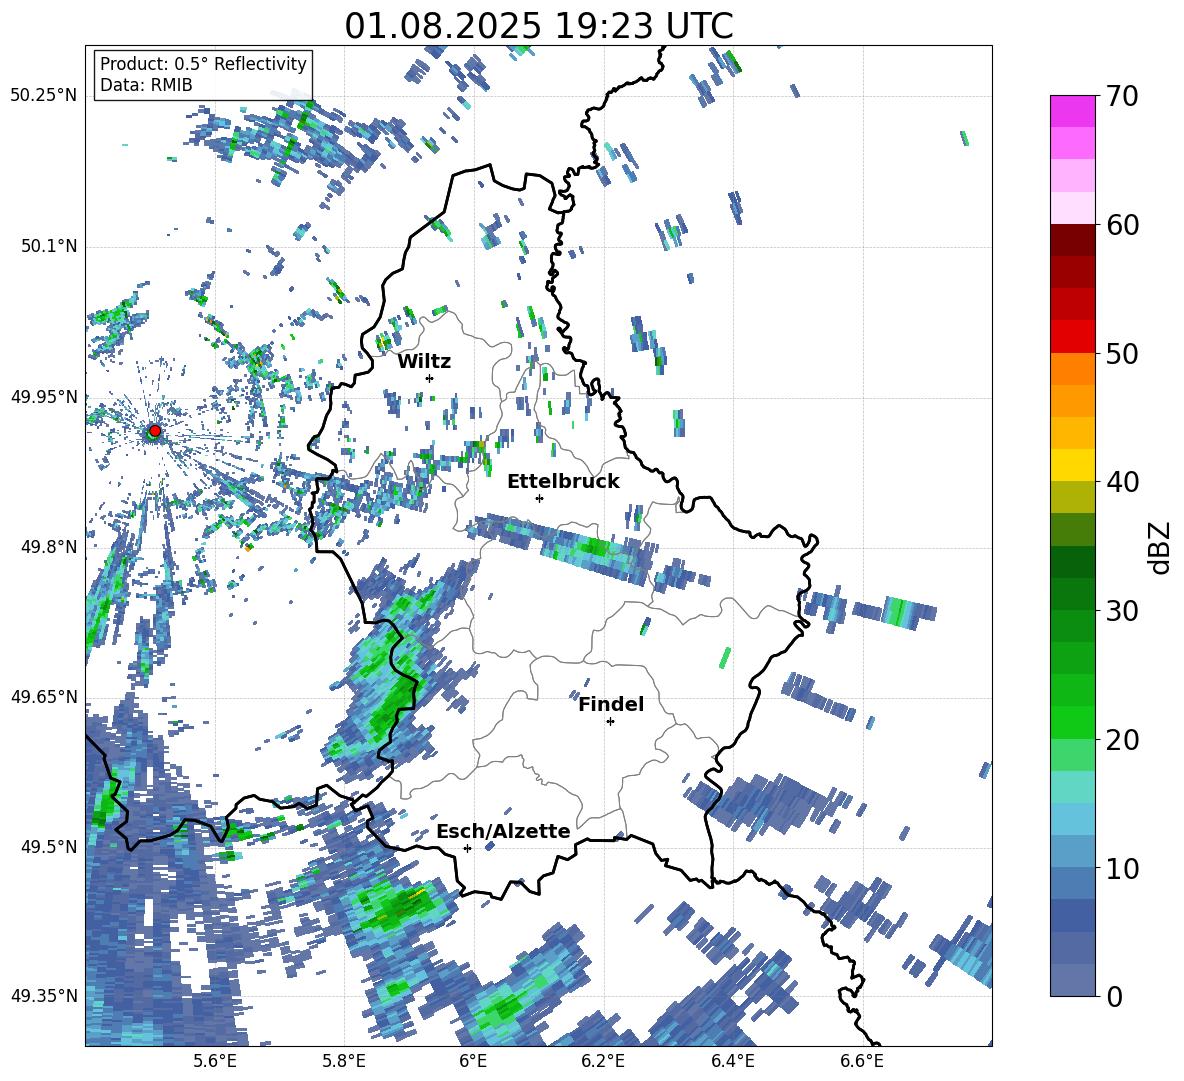The height and width of the screenshot is (1081, 1184).
Task: Click the 5.8°E longitude label
Action: click(344, 1061)
